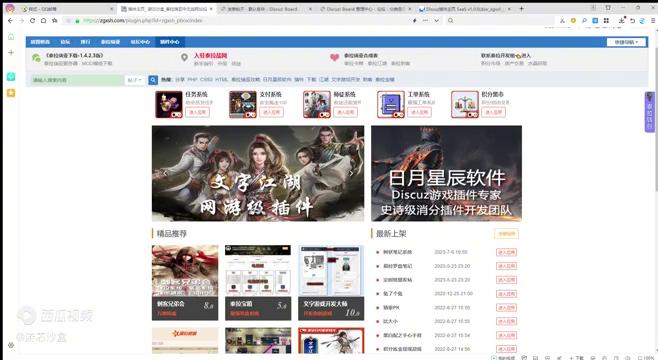Click the undo closed-tab arrow icon

(x=632, y=20)
